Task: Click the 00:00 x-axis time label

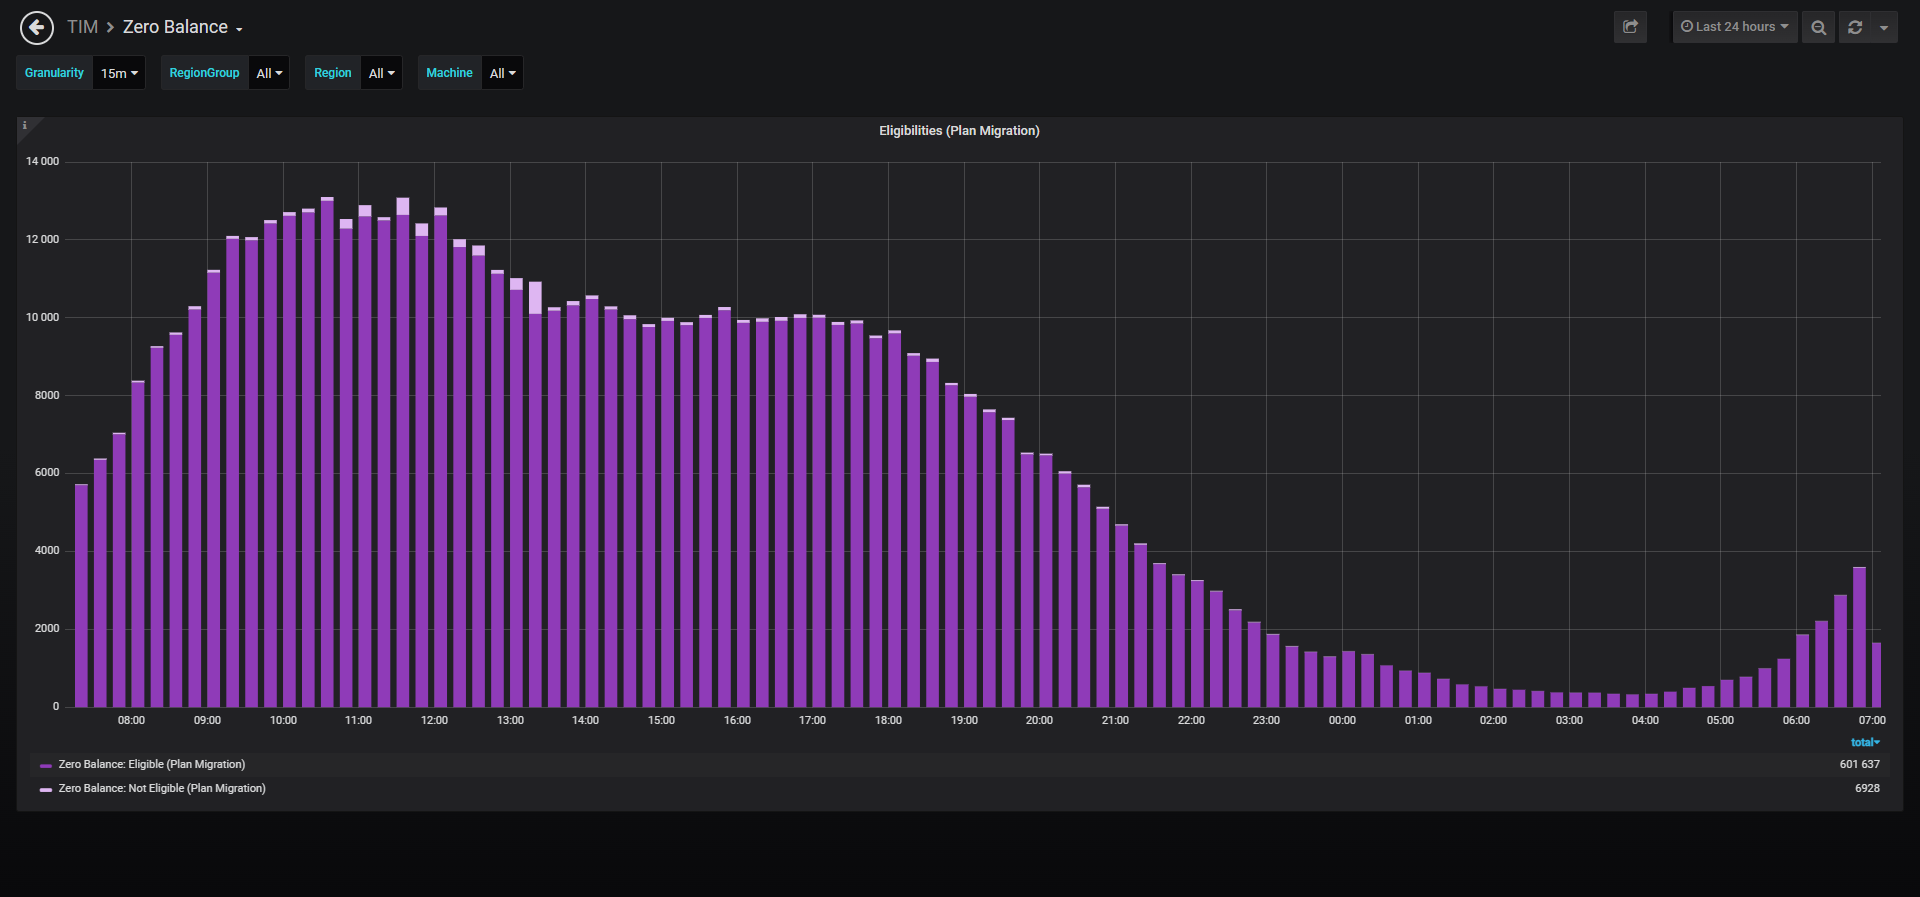Action: click(1342, 720)
